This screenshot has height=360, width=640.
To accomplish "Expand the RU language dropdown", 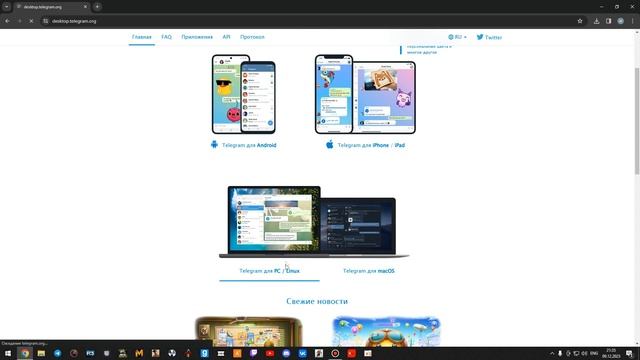I will [458, 37].
